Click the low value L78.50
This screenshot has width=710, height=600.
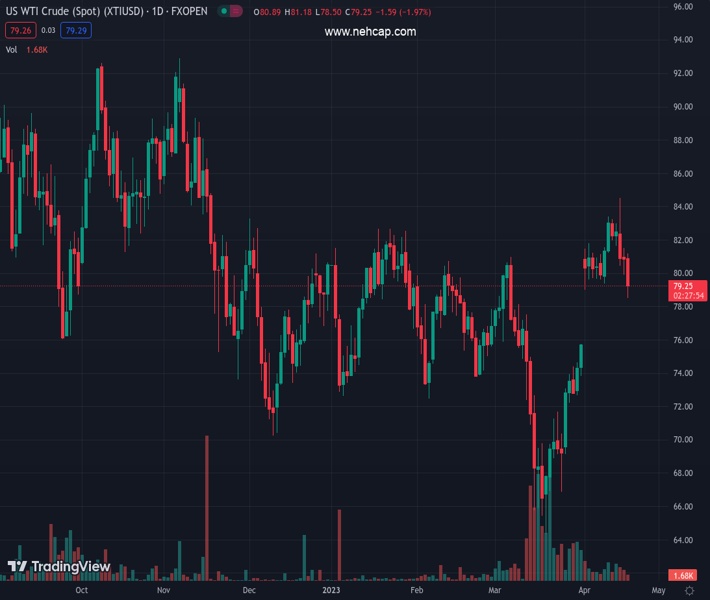pyautogui.click(x=328, y=12)
